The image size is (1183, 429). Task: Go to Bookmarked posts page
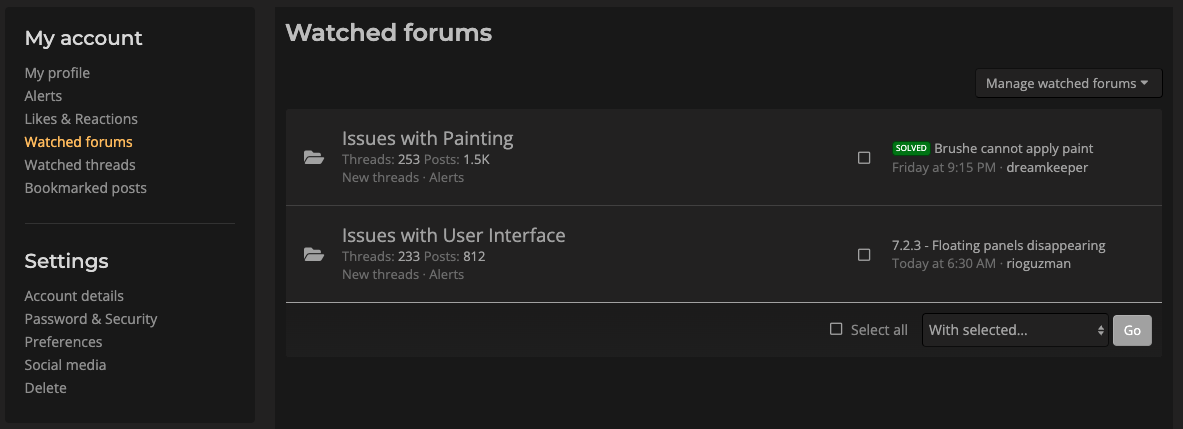point(85,188)
